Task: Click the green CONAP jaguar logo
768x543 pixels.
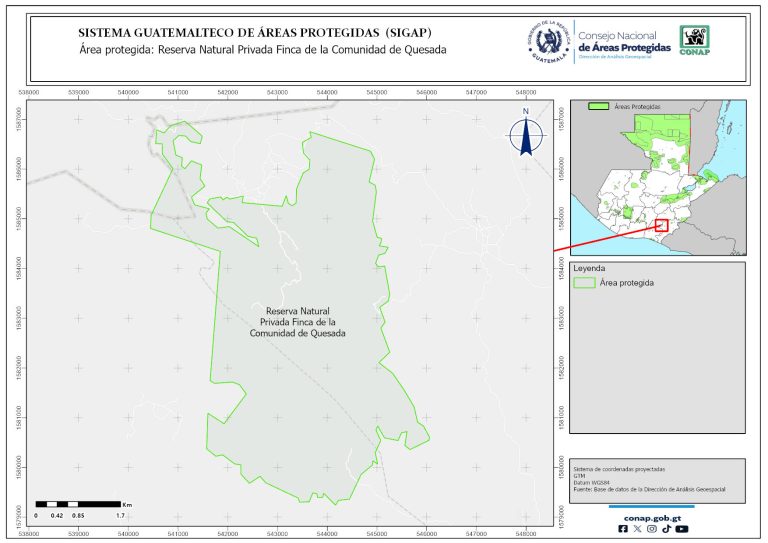Action: pyautogui.click(x=695, y=38)
